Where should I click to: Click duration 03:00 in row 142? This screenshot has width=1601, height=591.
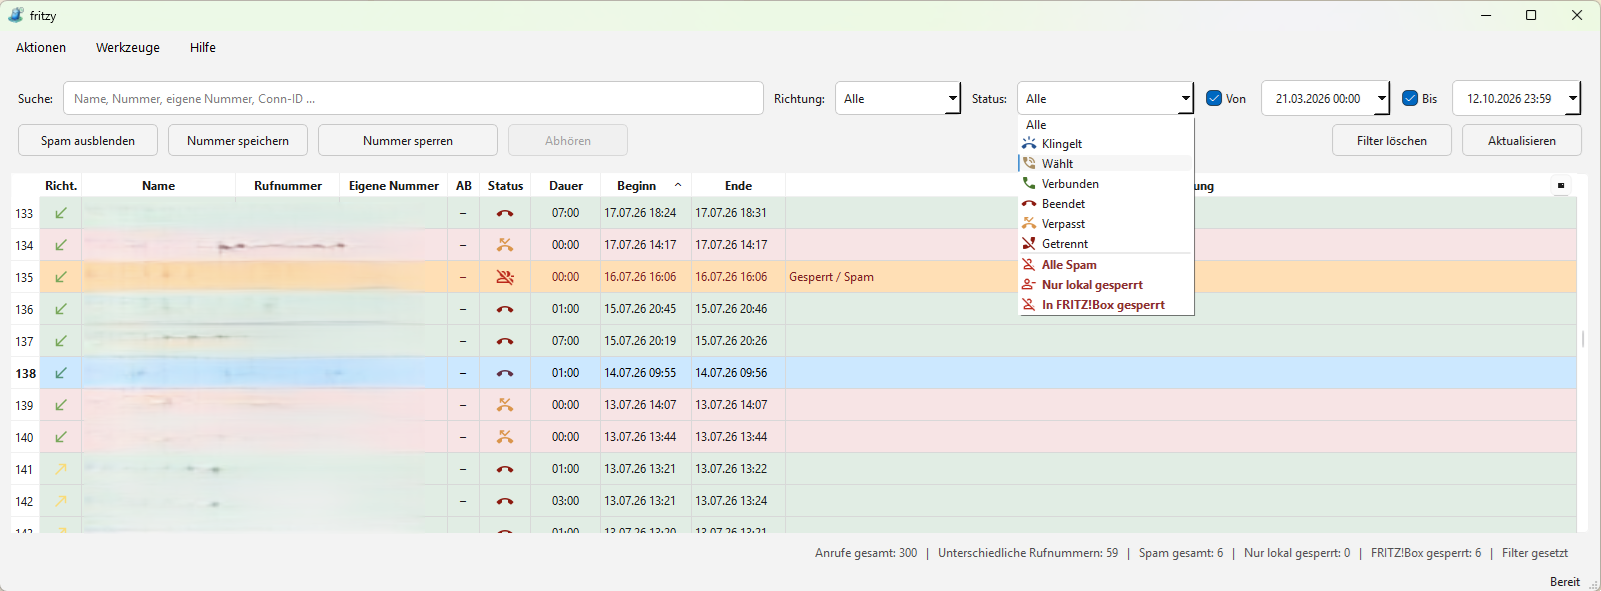click(x=565, y=501)
